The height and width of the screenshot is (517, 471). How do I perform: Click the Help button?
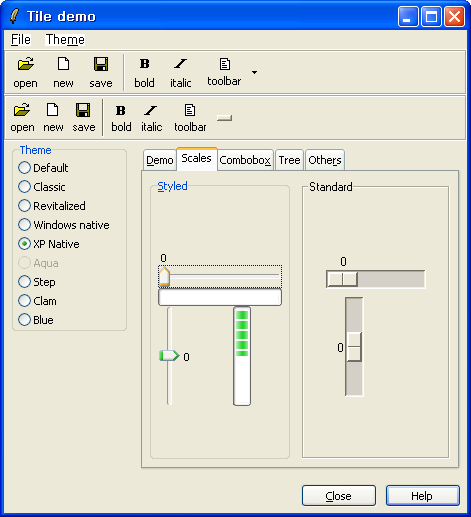tap(423, 496)
